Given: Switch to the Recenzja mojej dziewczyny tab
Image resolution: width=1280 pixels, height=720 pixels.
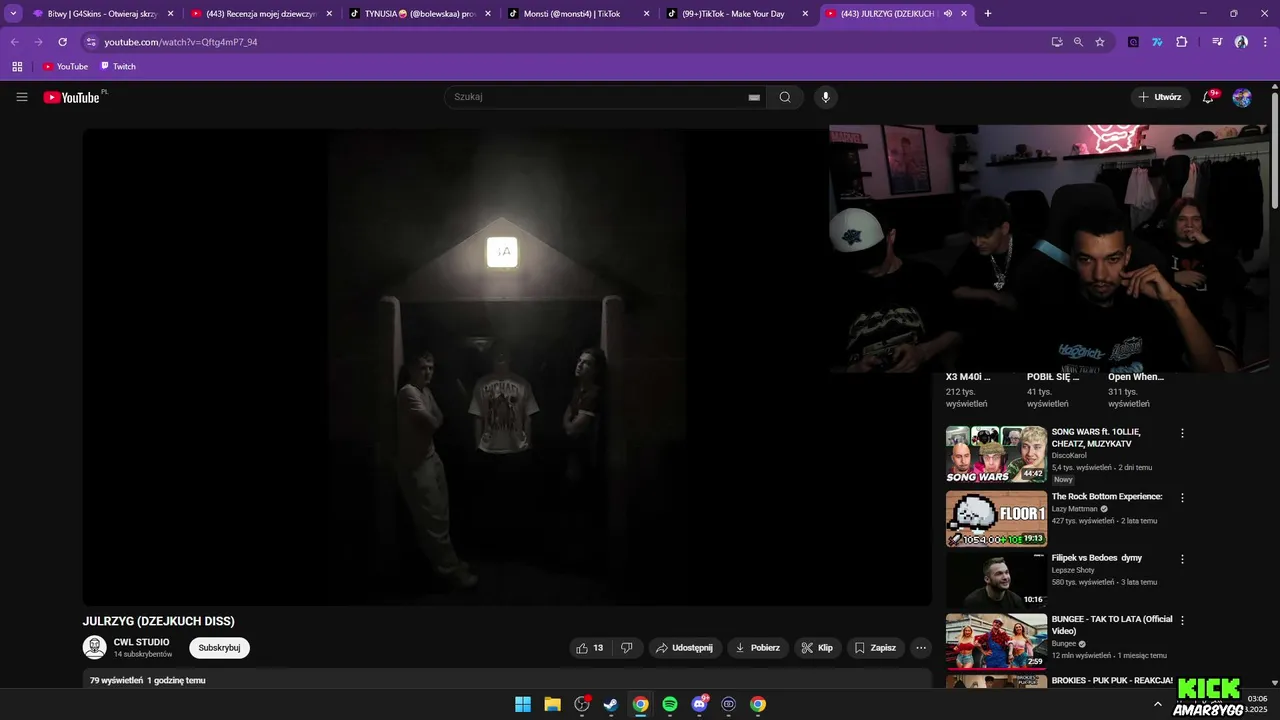Looking at the screenshot, I should (x=254, y=14).
